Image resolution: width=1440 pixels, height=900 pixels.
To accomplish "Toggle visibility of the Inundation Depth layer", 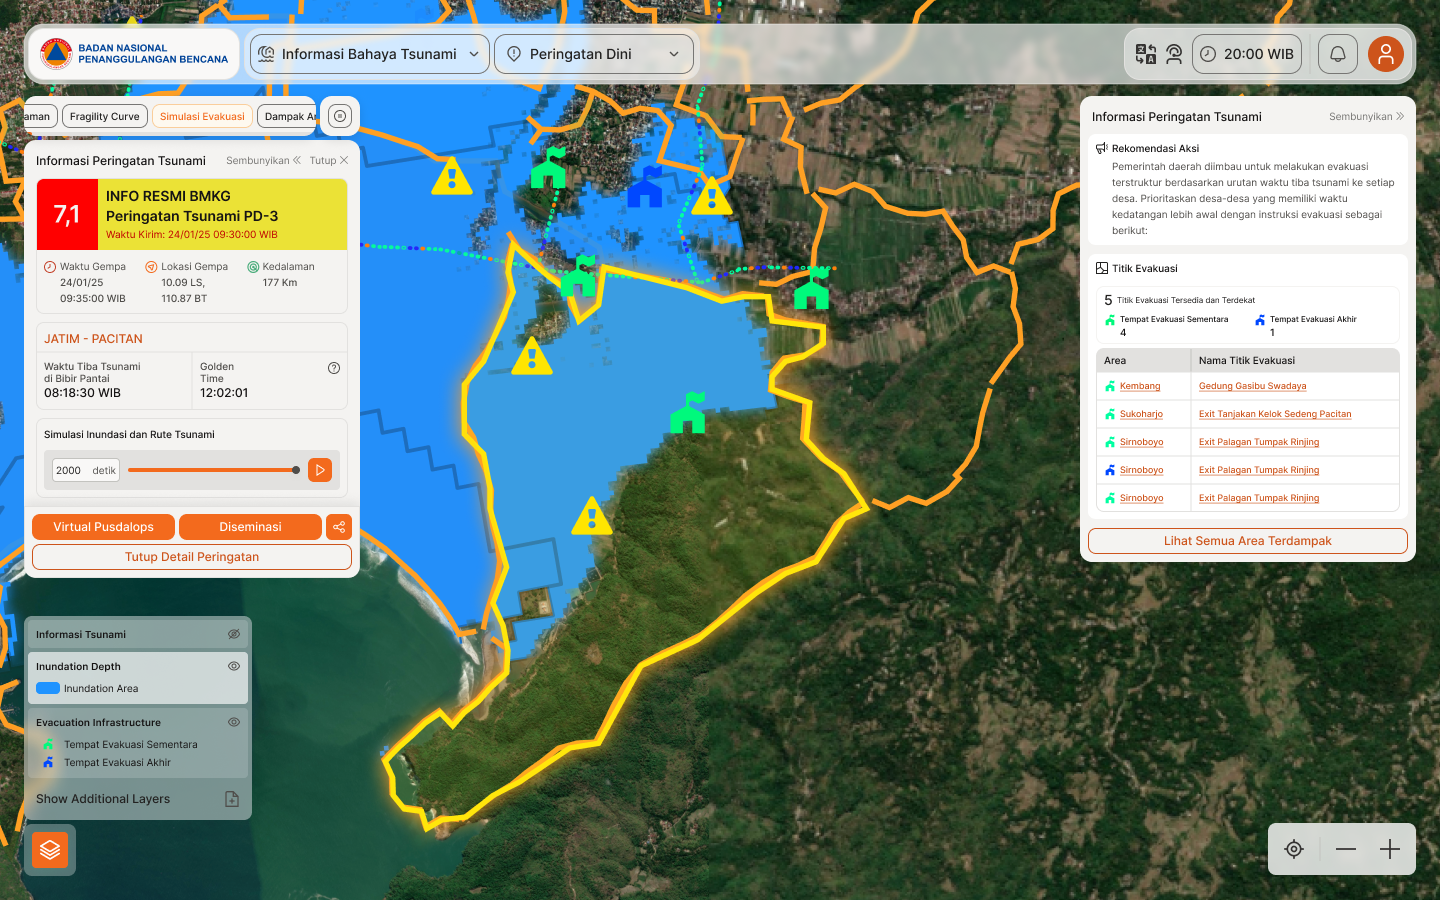I will (234, 666).
